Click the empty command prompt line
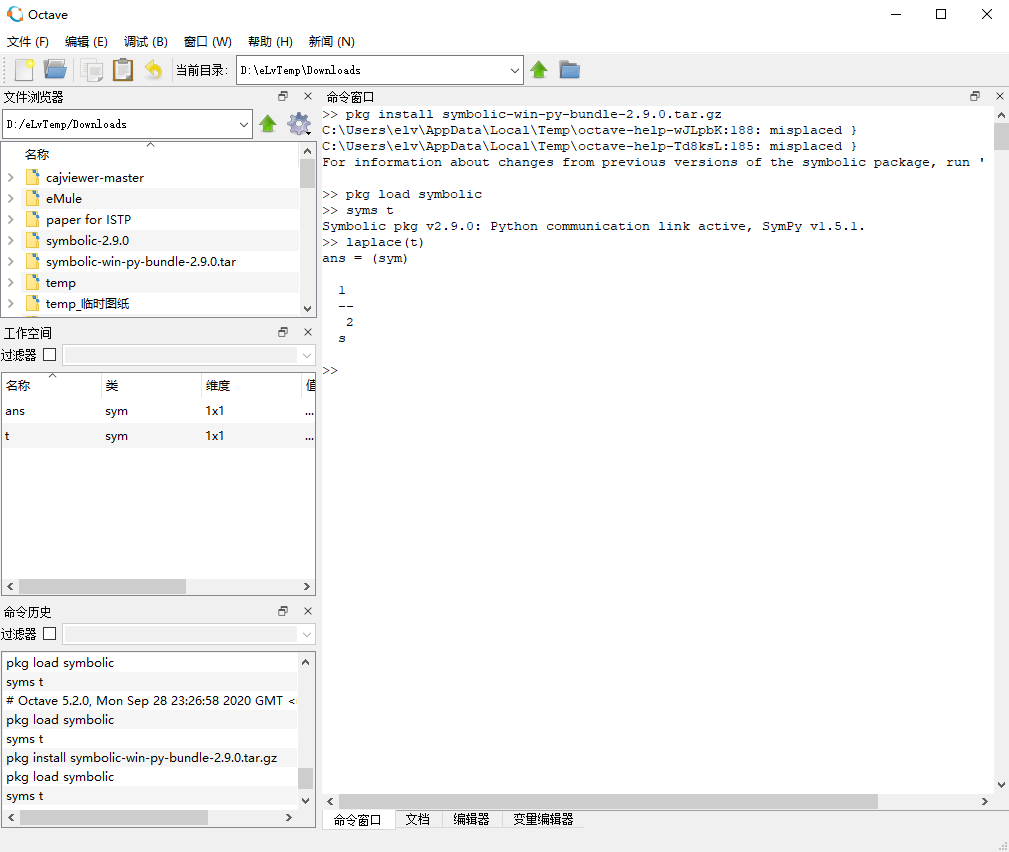The image size is (1009, 852). coord(656,370)
